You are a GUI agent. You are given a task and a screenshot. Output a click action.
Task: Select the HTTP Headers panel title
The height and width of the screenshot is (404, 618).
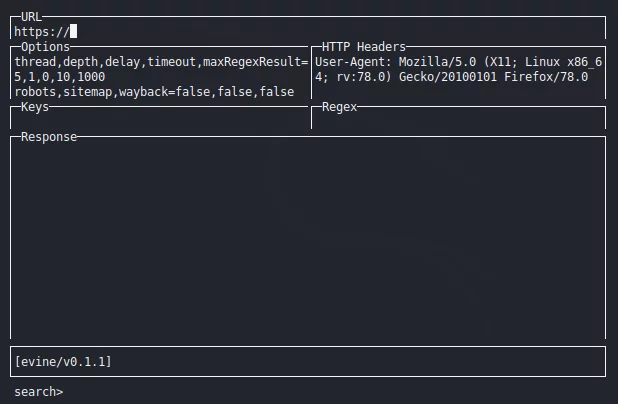[x=363, y=47]
